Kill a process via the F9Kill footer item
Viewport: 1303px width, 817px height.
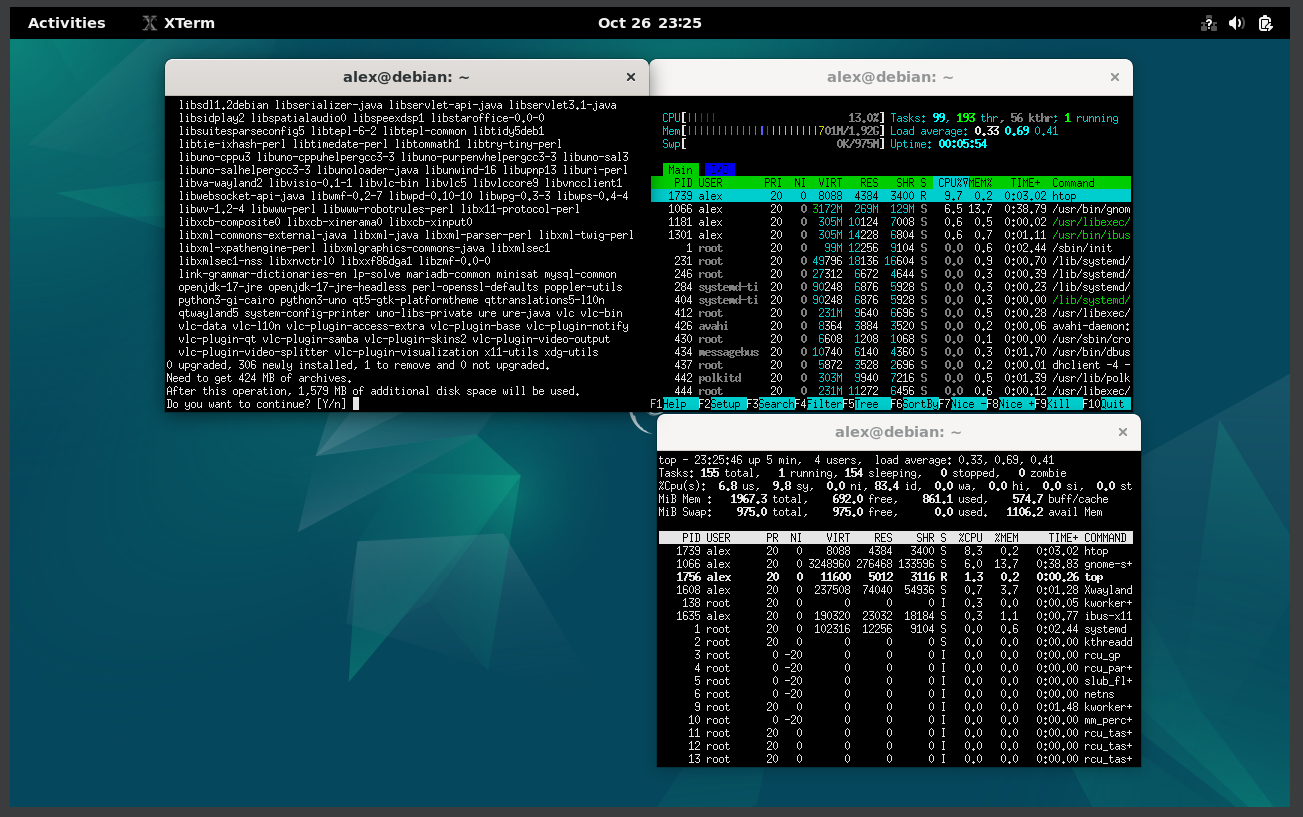click(1058, 403)
